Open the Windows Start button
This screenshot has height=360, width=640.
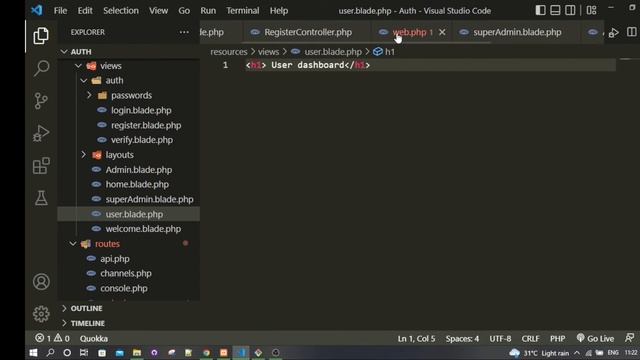point(33,353)
